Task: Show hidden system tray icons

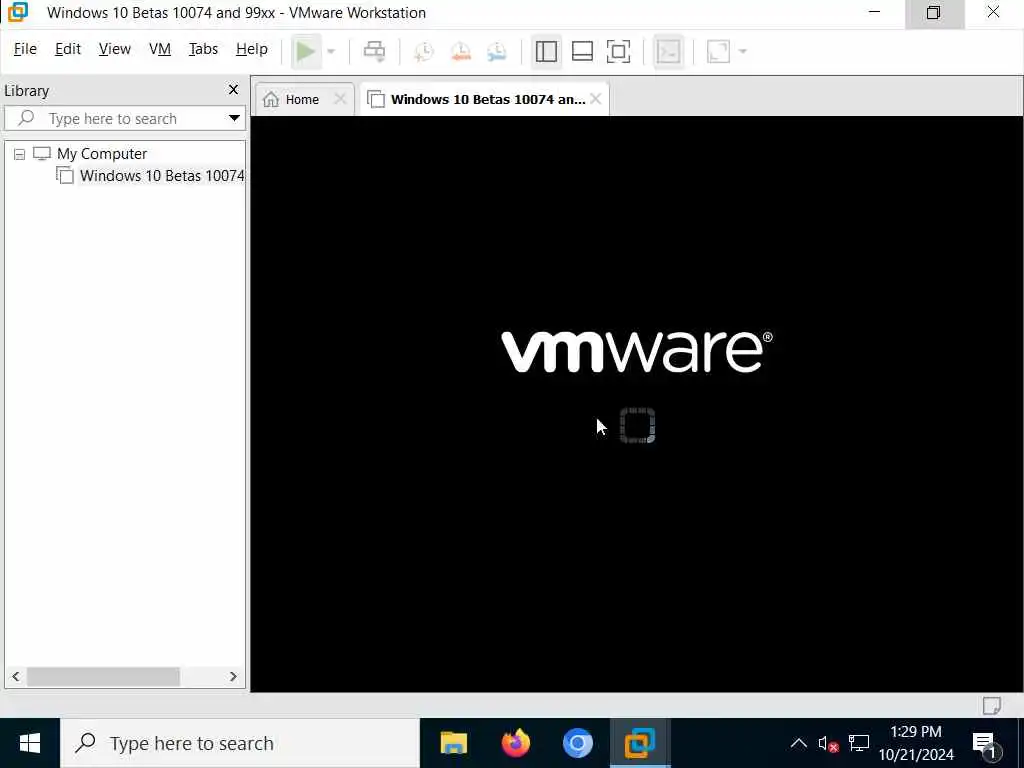Action: [799, 743]
